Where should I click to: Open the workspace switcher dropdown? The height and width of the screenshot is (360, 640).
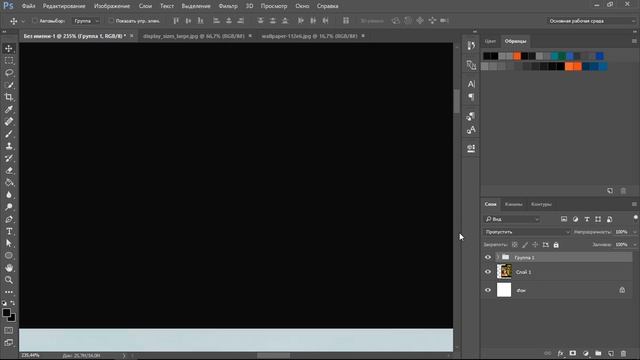point(591,21)
